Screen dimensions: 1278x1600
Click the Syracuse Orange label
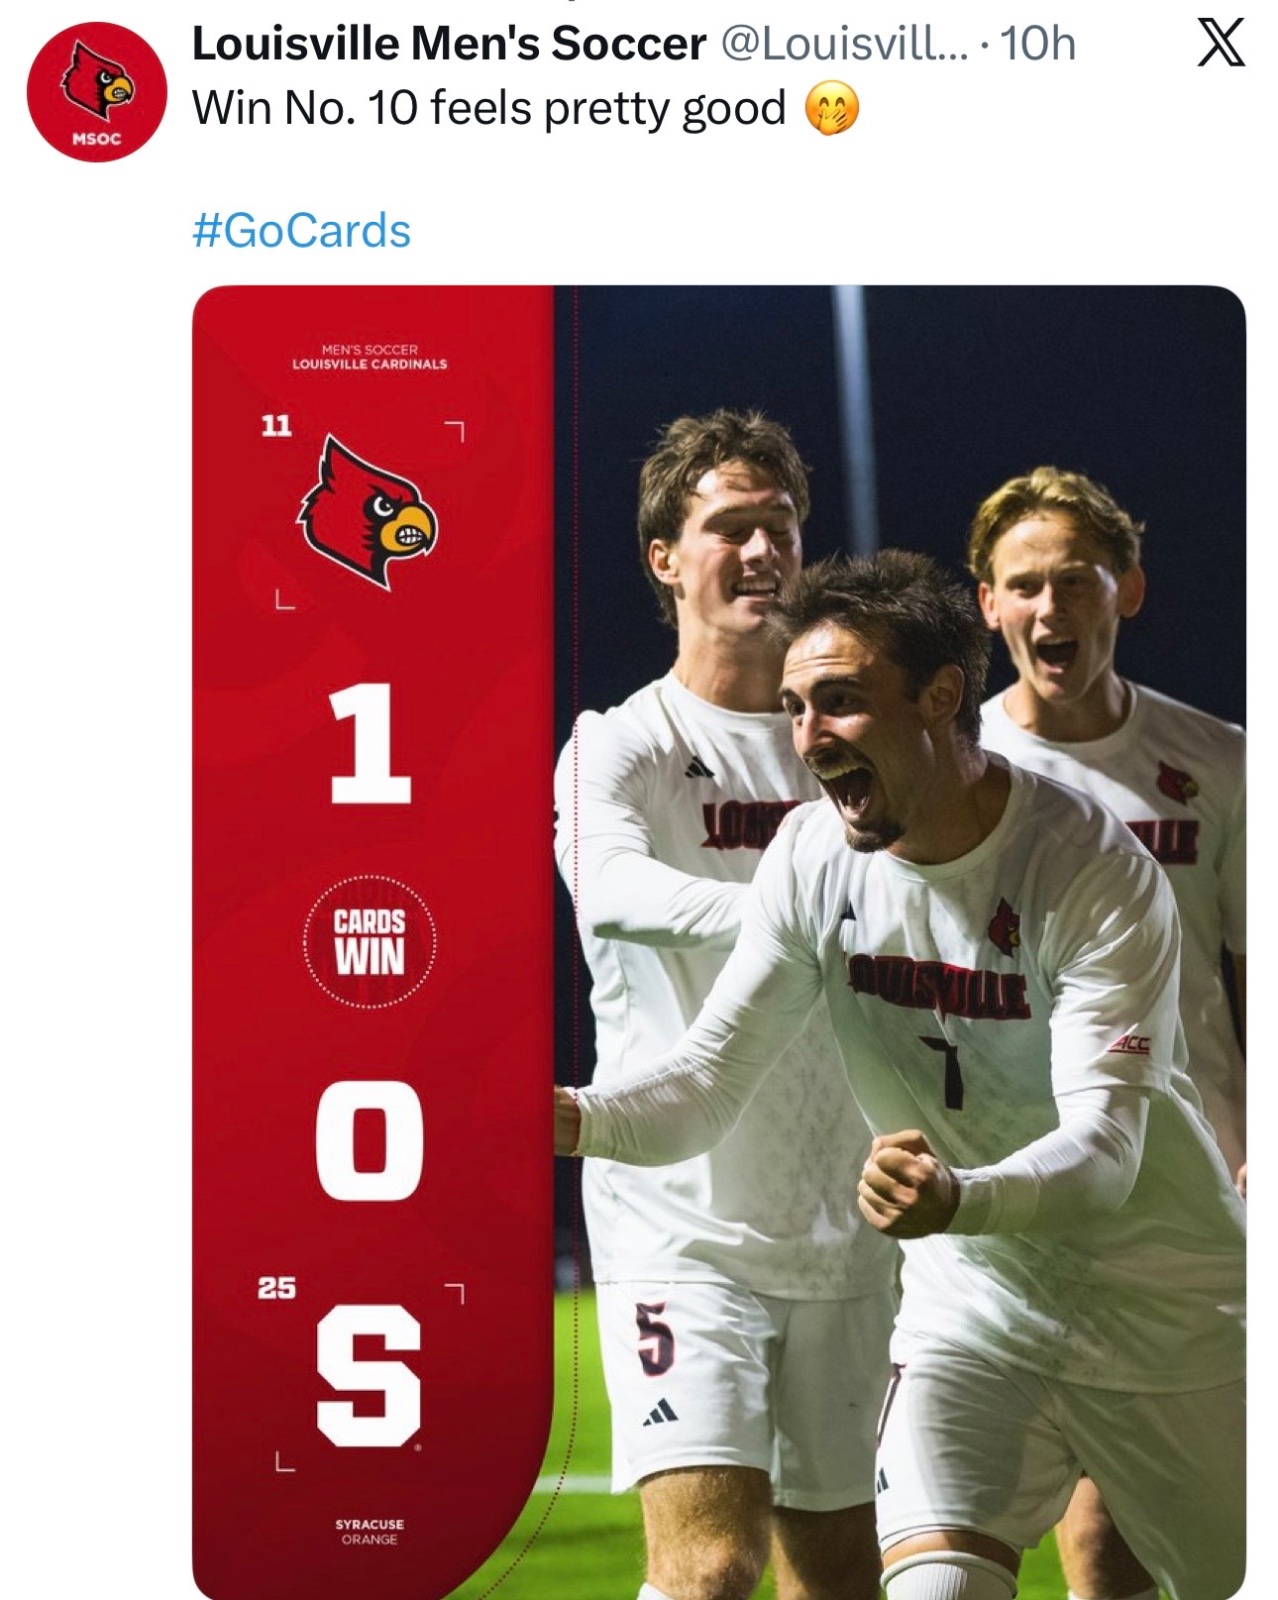369,1531
